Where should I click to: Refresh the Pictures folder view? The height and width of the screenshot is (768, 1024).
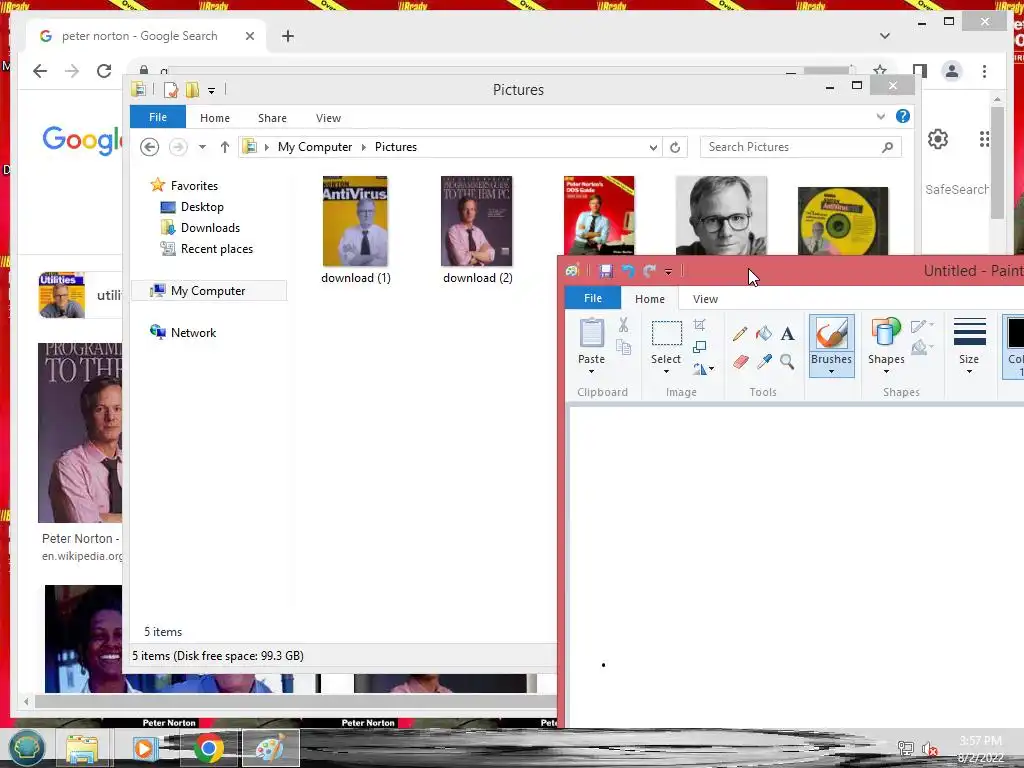click(675, 147)
